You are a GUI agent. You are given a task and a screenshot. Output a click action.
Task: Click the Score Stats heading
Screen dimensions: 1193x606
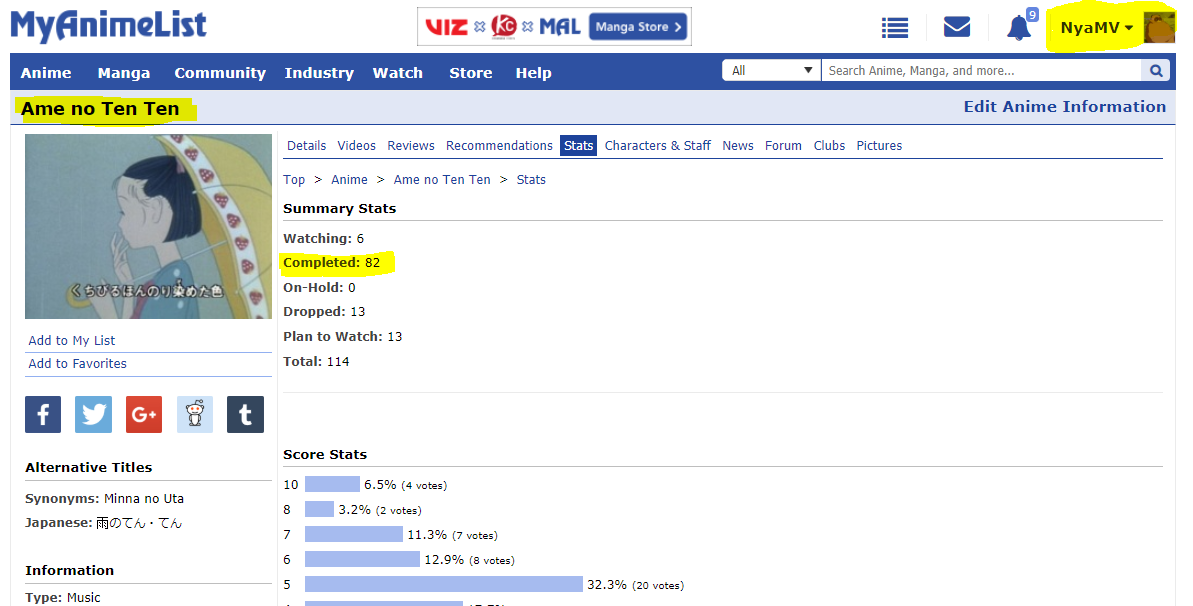click(x=325, y=454)
